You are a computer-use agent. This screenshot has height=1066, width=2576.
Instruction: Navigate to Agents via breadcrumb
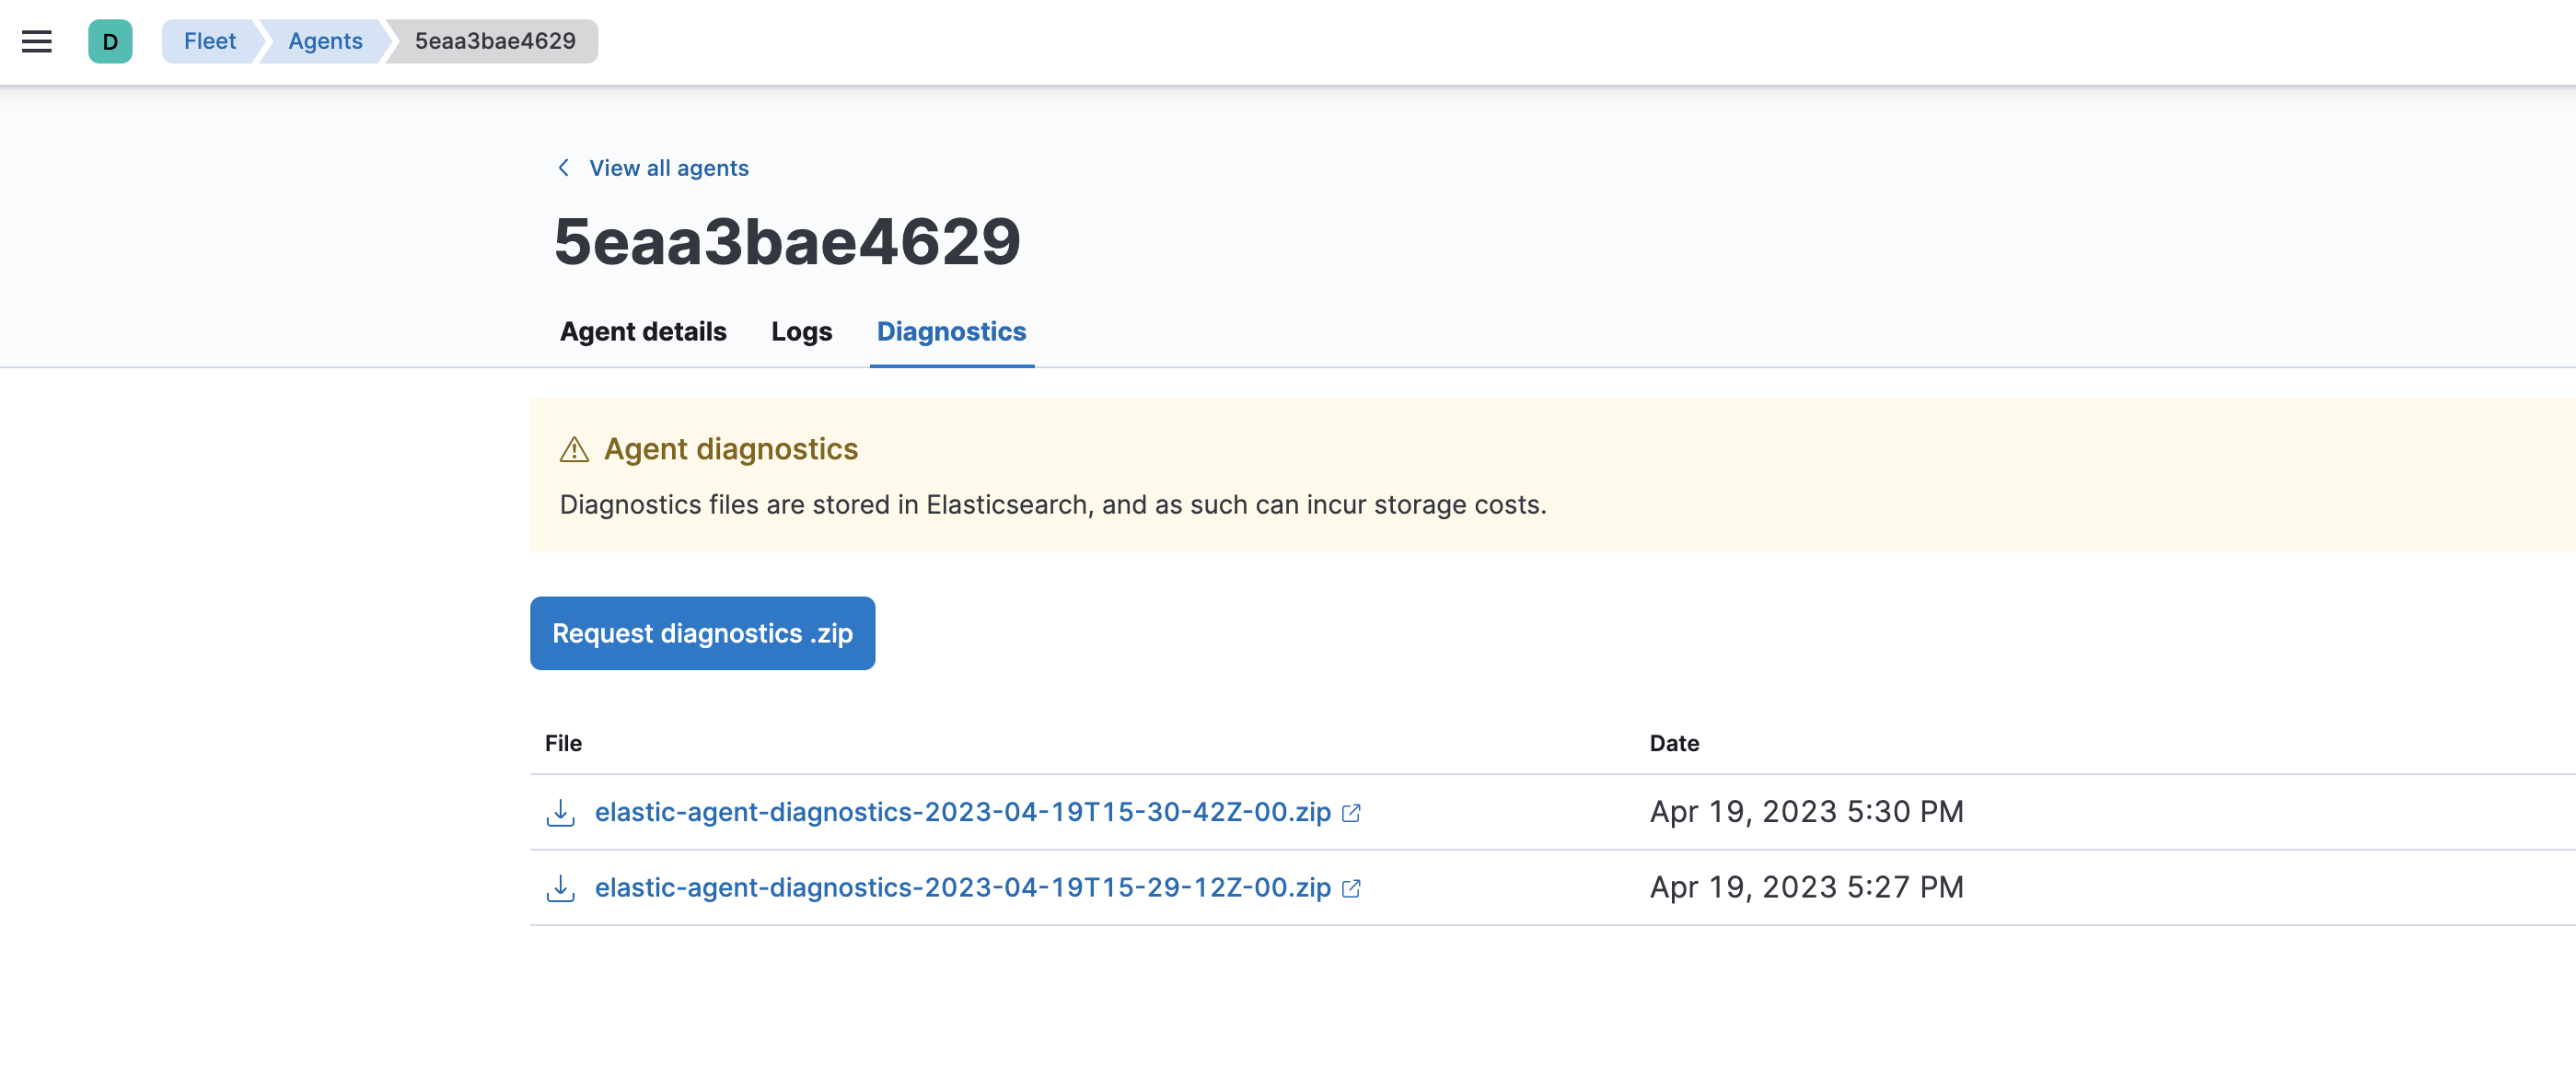point(325,41)
